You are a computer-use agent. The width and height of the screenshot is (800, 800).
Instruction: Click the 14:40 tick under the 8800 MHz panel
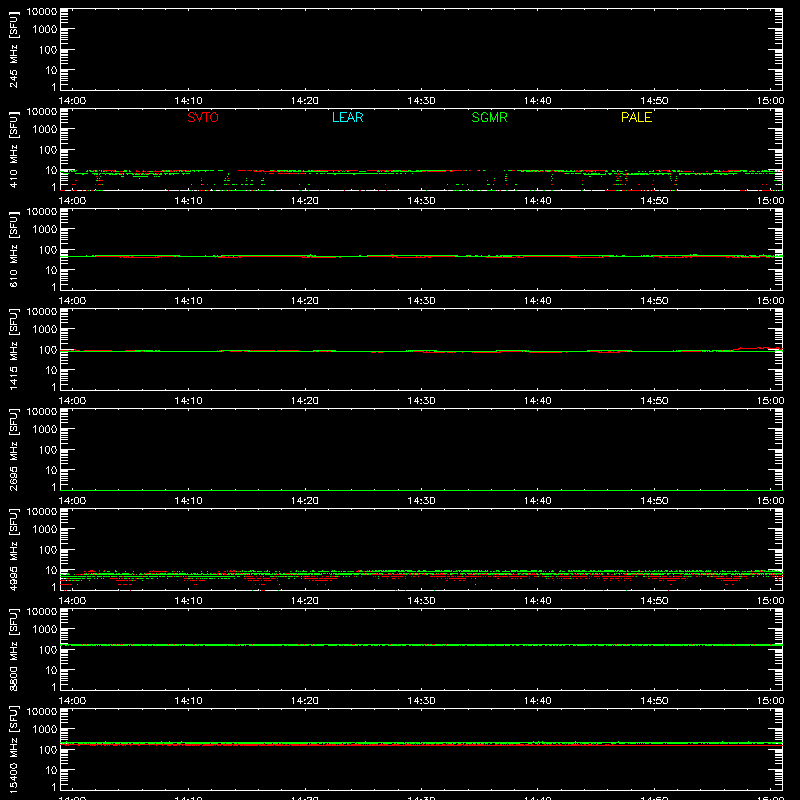click(x=537, y=701)
